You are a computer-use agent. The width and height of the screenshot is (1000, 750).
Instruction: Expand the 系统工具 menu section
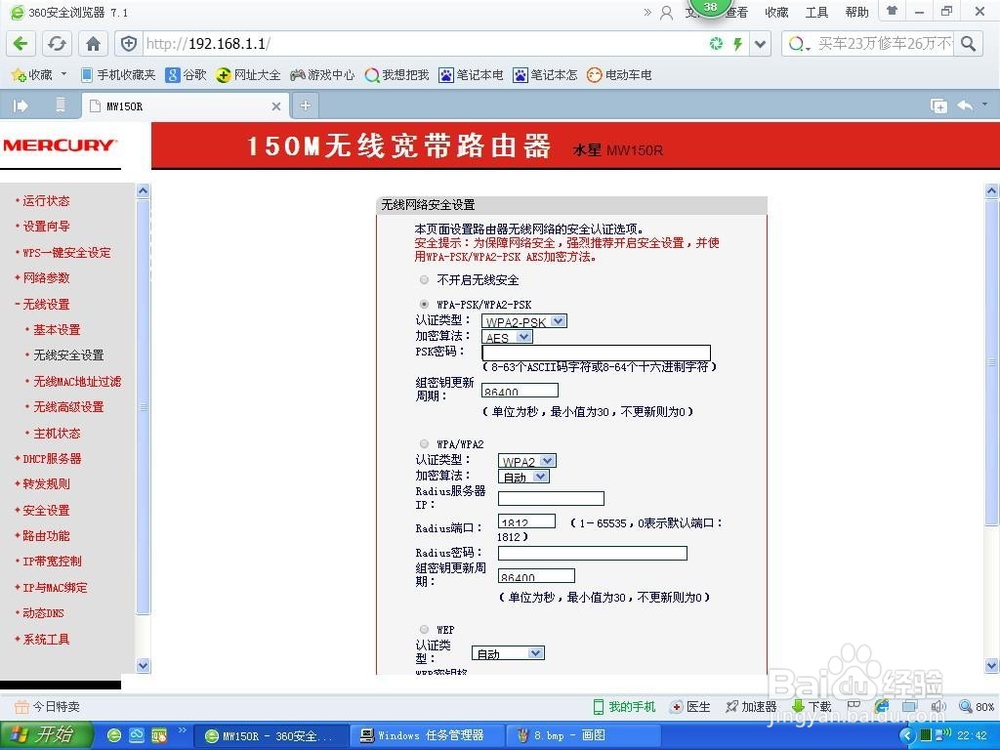click(46, 639)
